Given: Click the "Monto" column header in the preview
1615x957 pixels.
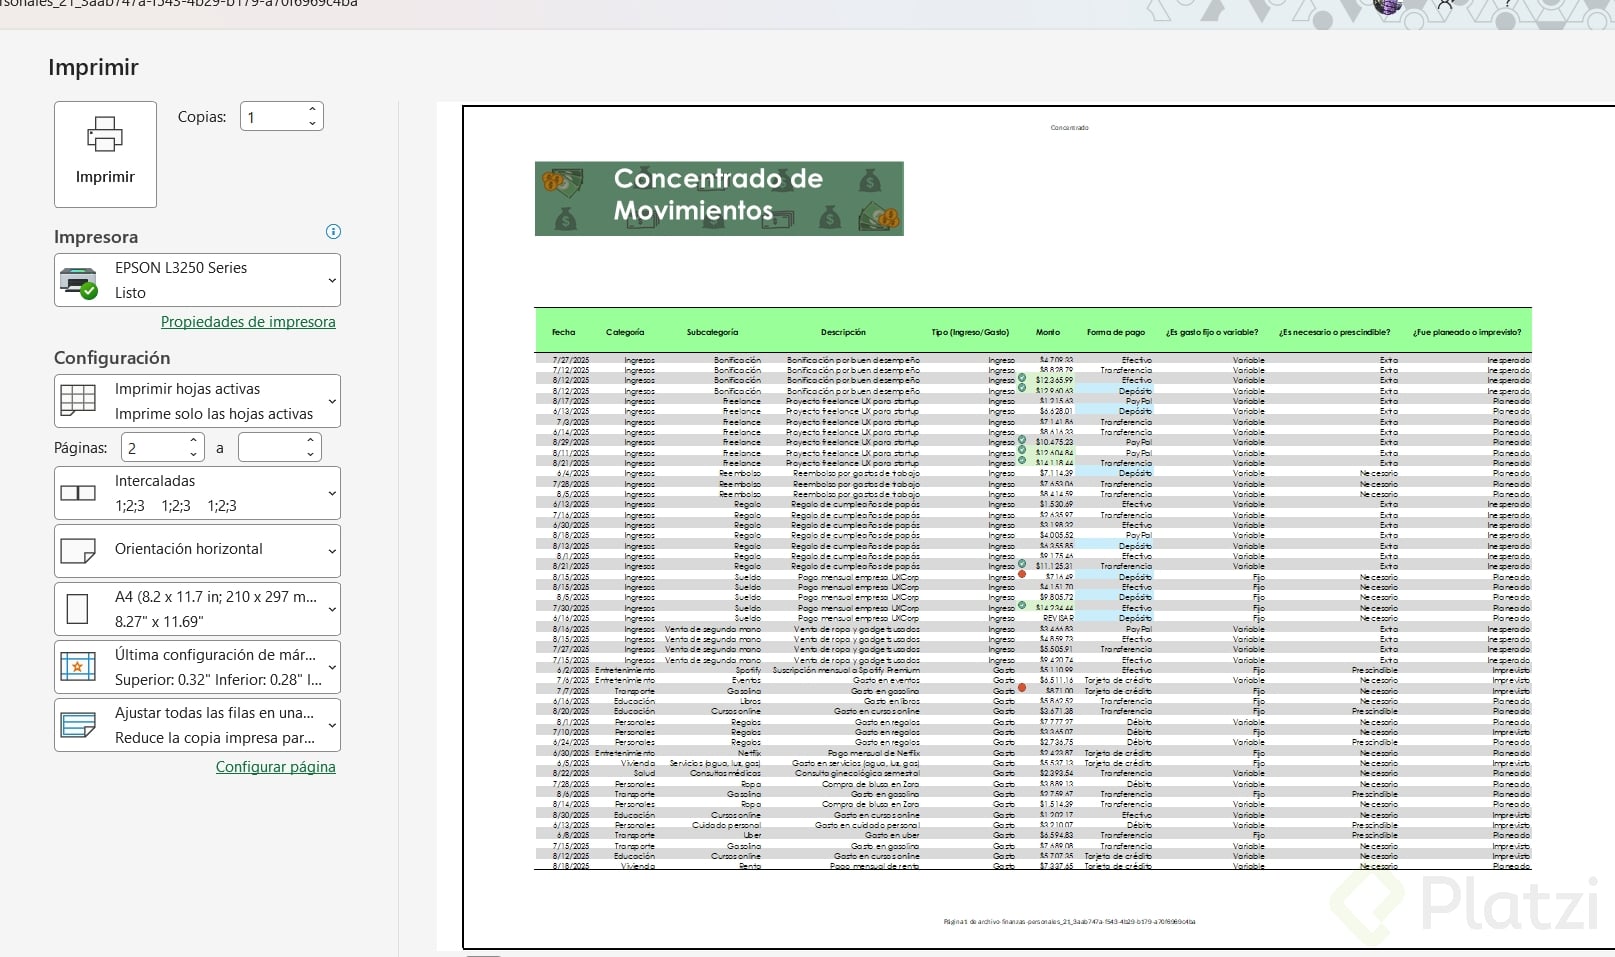Looking at the screenshot, I should click(x=1048, y=332).
